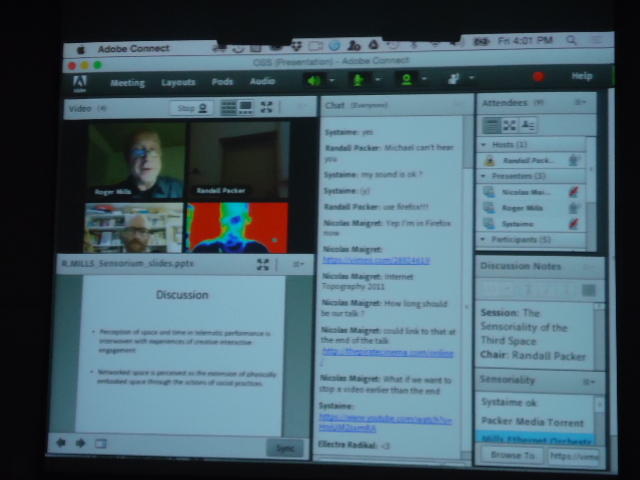Image resolution: width=640 pixels, height=480 pixels.
Task: Open the Audio menu
Action: click(x=262, y=81)
